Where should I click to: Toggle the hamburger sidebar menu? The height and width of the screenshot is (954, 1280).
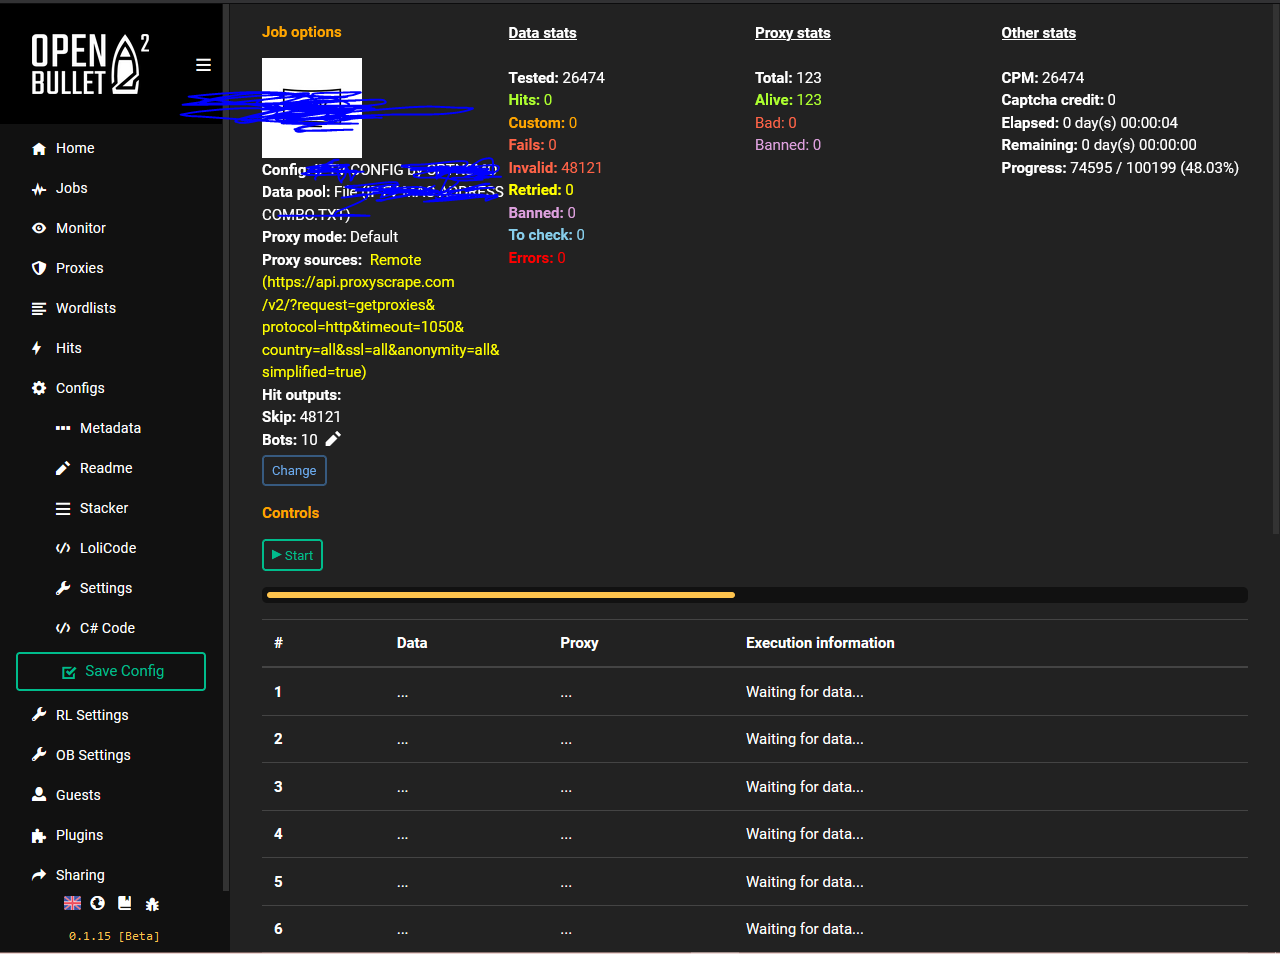[x=203, y=65]
